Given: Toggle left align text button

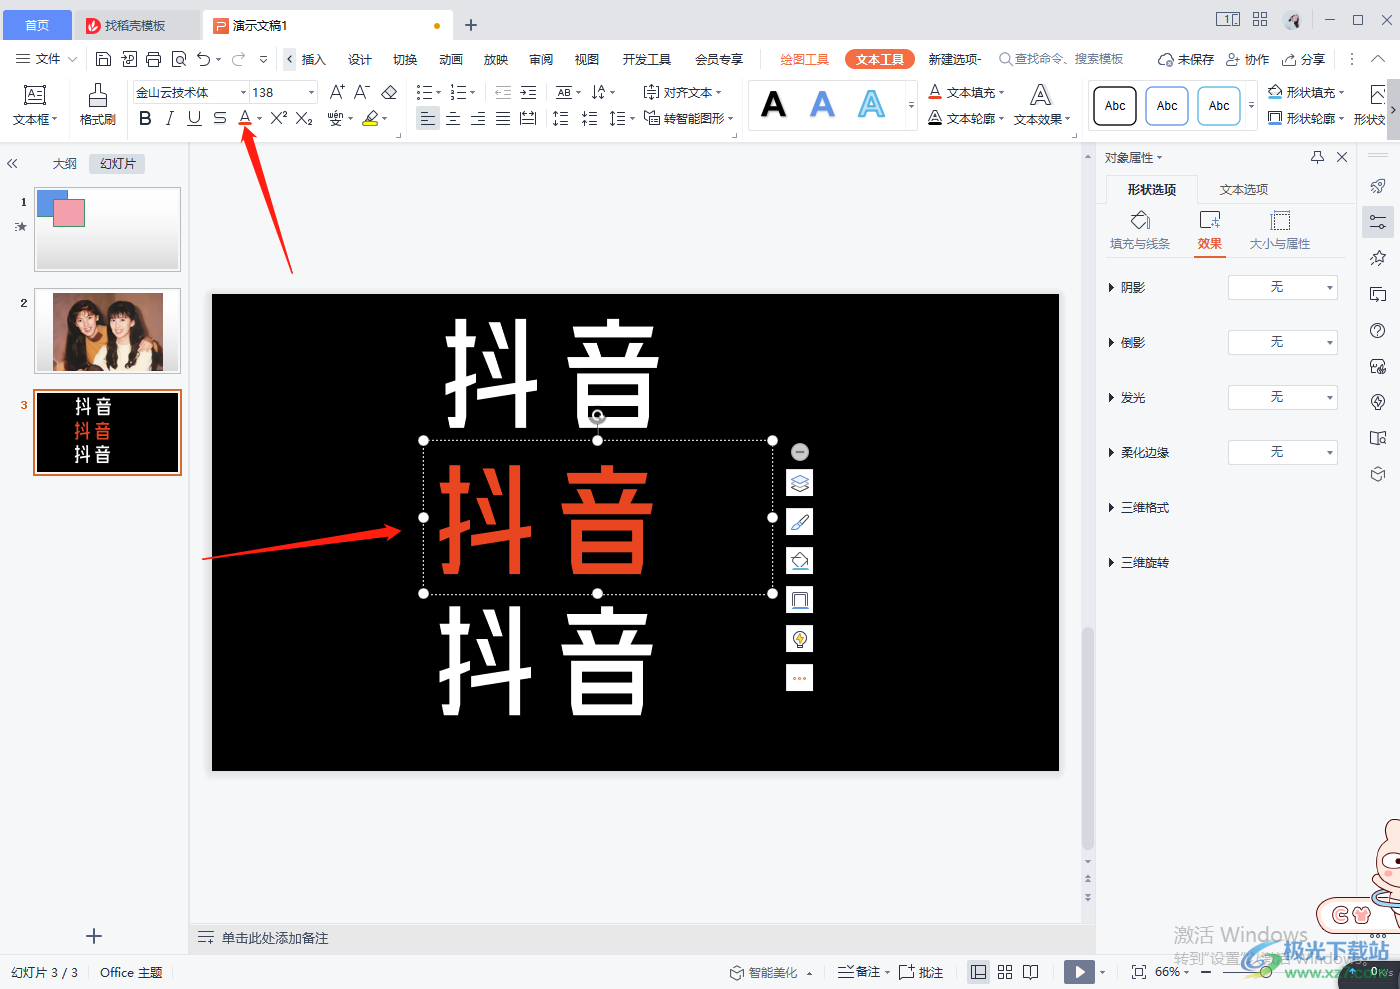Looking at the screenshot, I should point(428,118).
